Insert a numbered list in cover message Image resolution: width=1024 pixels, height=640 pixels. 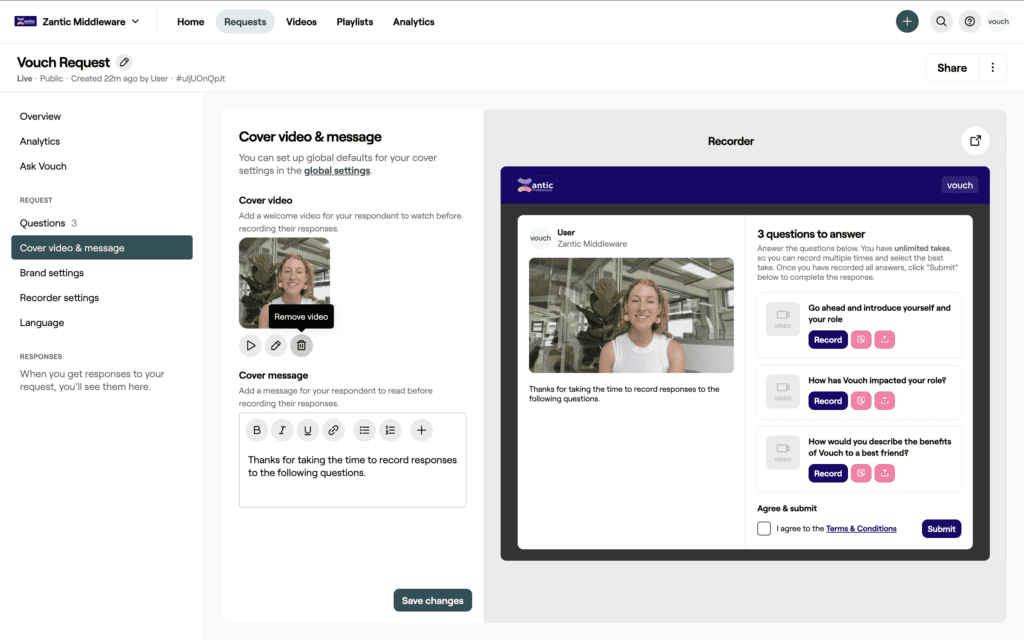(x=390, y=430)
